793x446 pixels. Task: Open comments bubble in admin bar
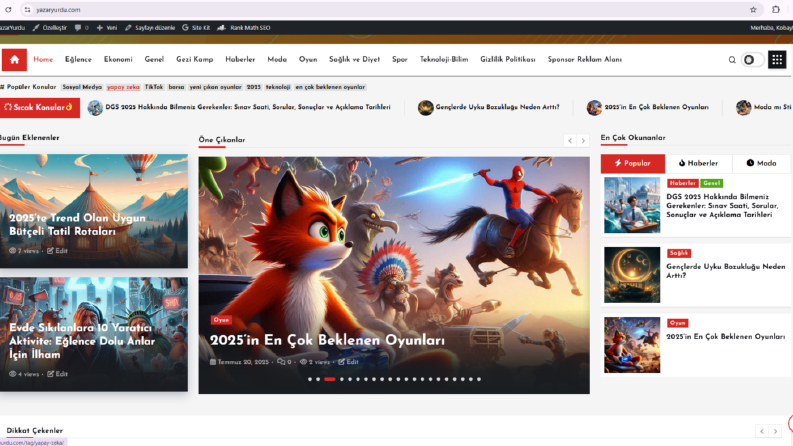[x=81, y=28]
